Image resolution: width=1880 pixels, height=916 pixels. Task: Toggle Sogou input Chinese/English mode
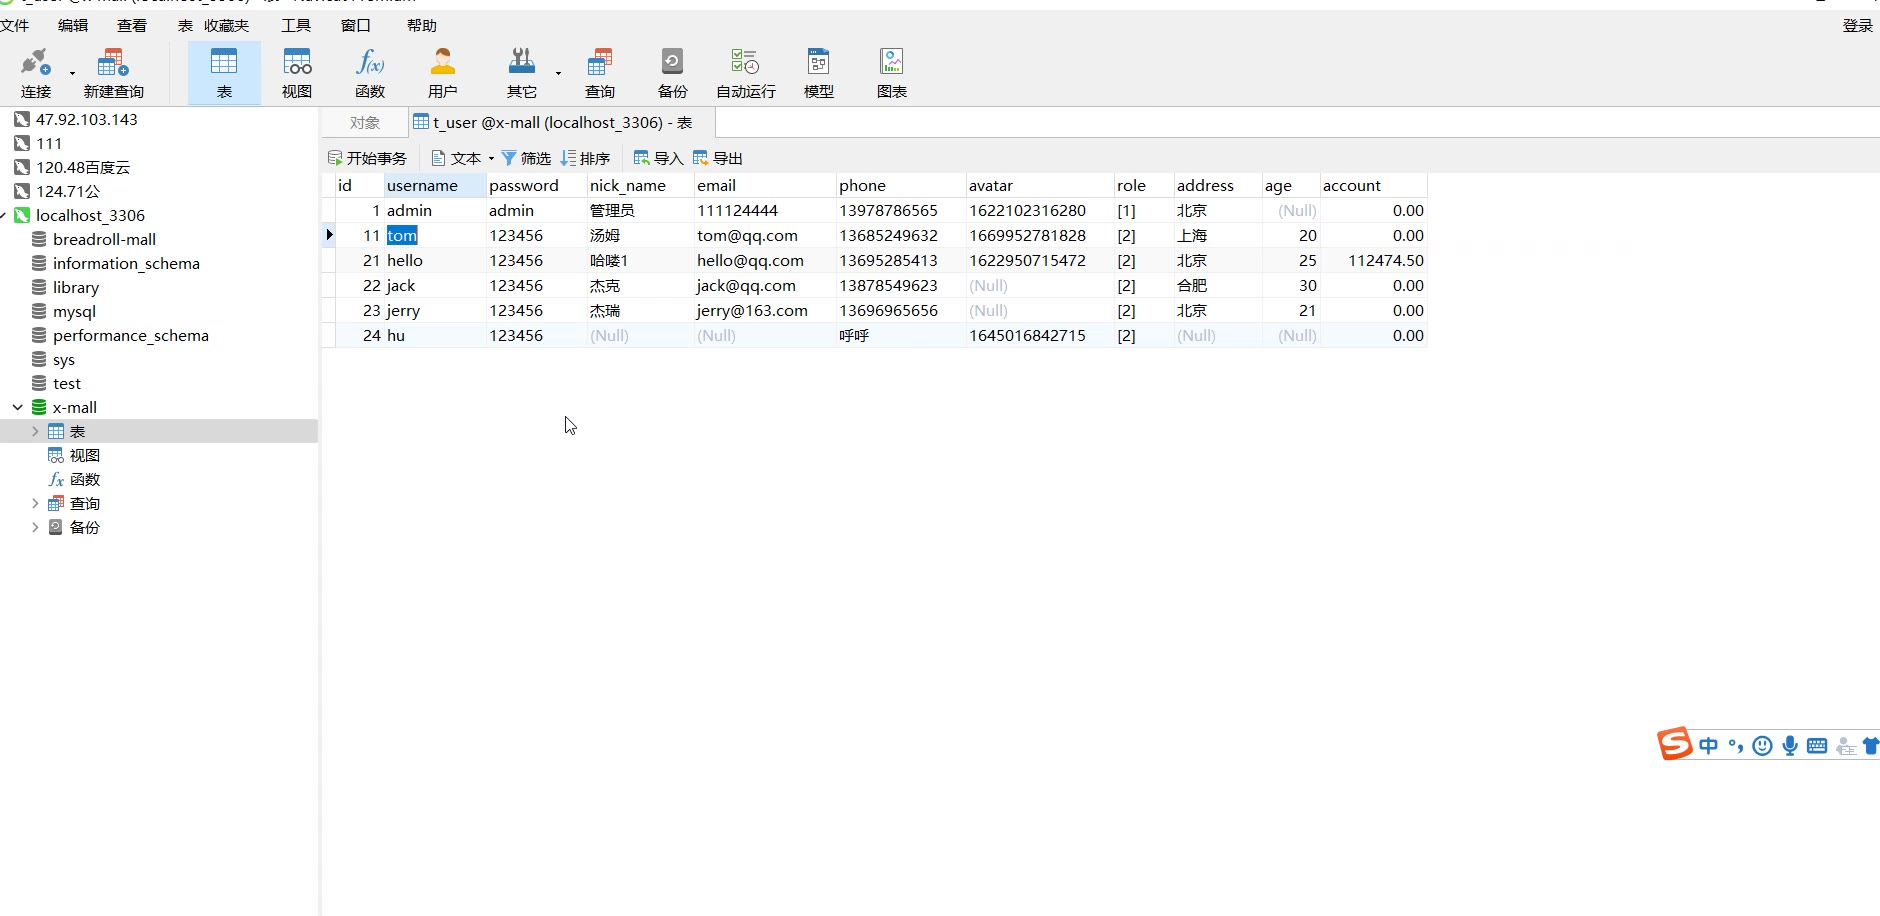(x=1708, y=746)
